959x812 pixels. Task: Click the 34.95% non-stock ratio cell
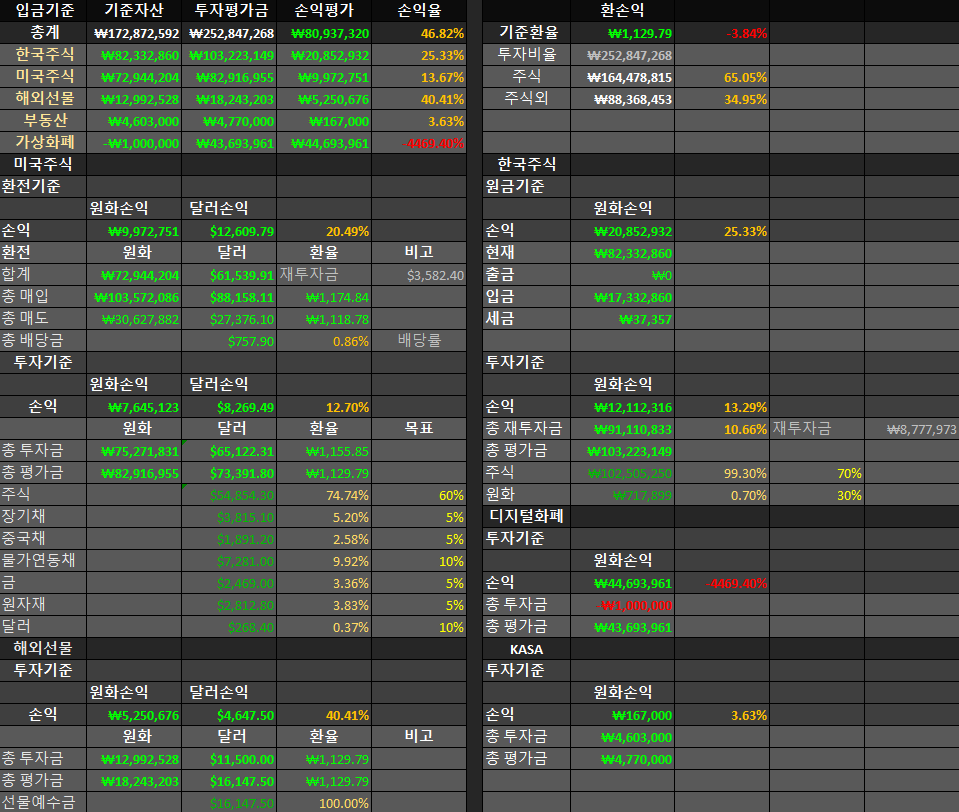click(x=722, y=99)
